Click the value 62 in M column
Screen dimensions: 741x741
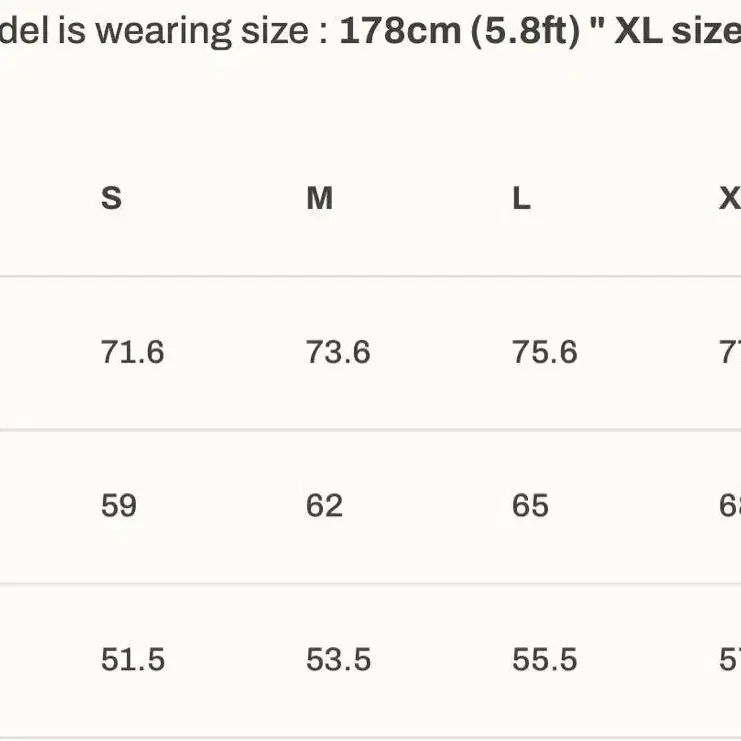(x=325, y=506)
